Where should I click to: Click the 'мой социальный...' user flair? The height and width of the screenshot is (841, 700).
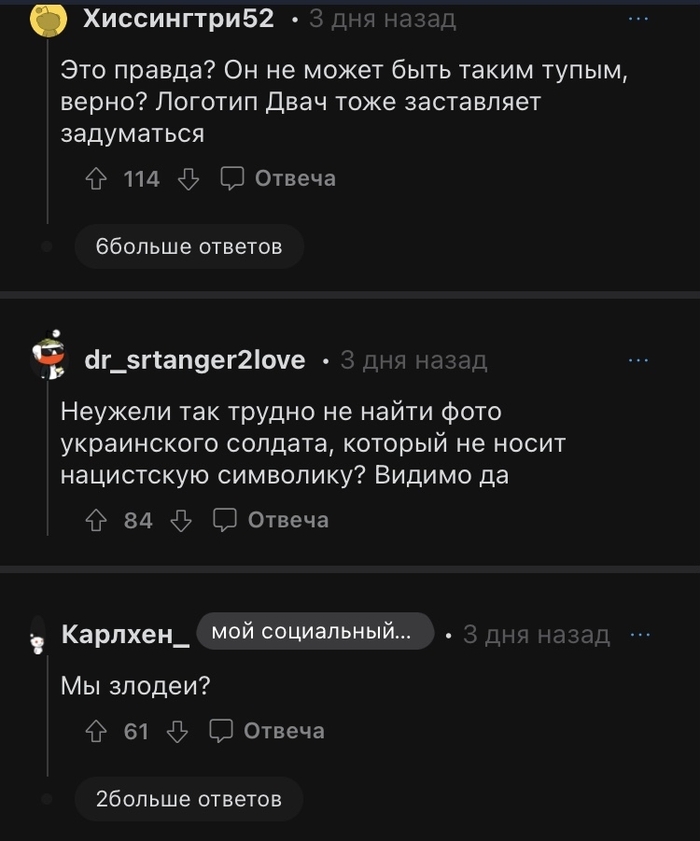click(315, 632)
